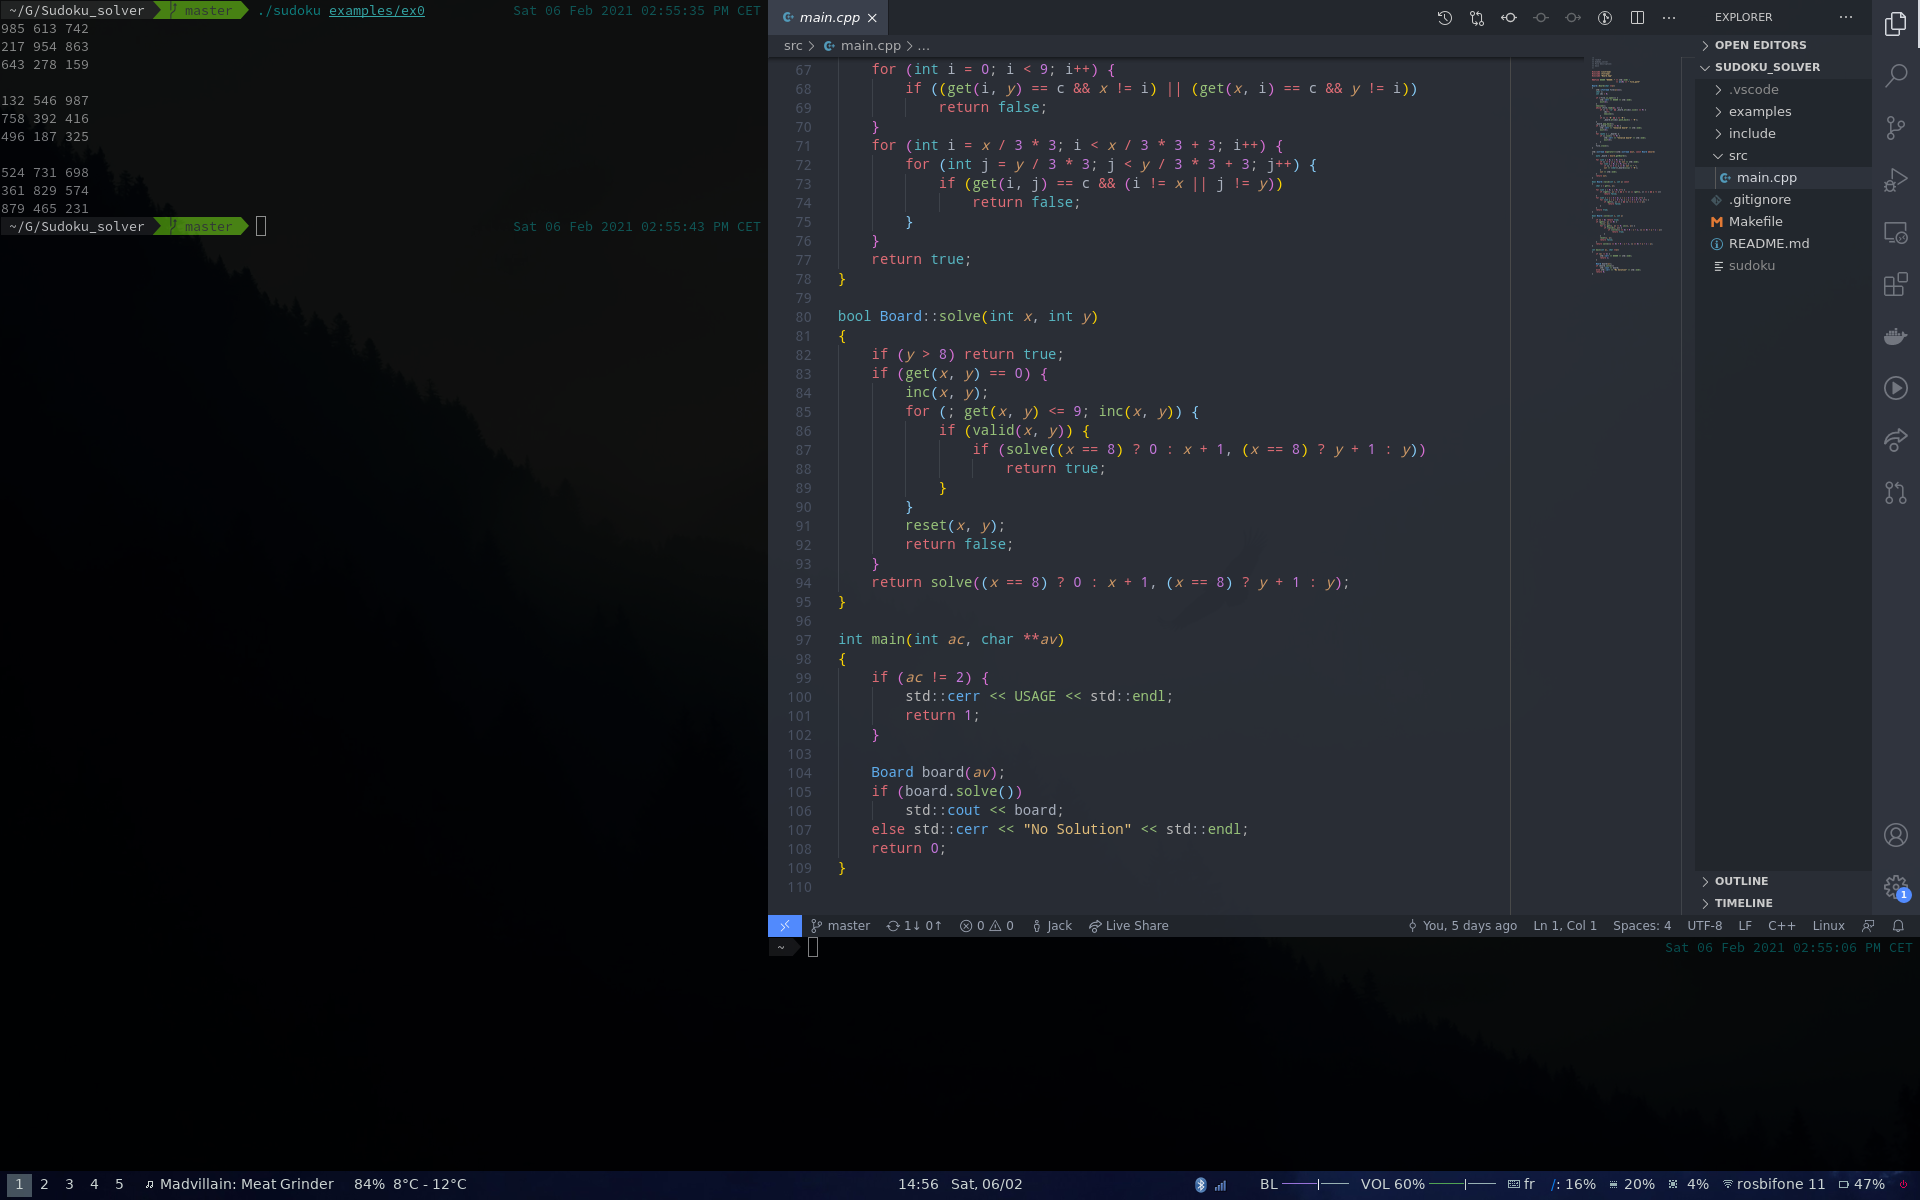Screen dimensions: 1920x1200
Task: Click Live Share in the status bar
Action: click(1129, 926)
